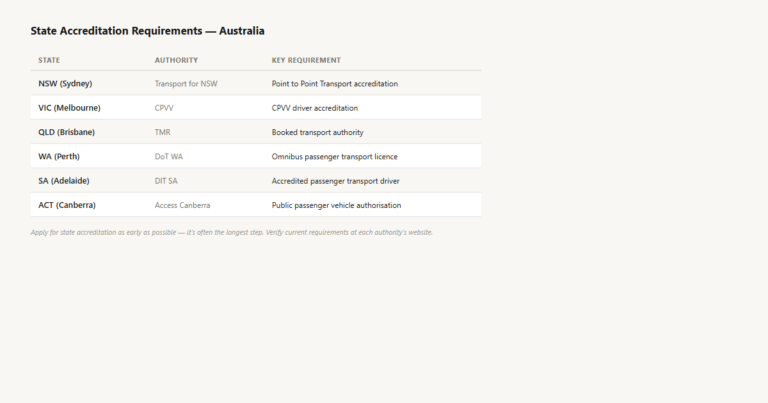Click Omnibus passenger transport licence text
Screen dimensions: 768x403
point(335,157)
